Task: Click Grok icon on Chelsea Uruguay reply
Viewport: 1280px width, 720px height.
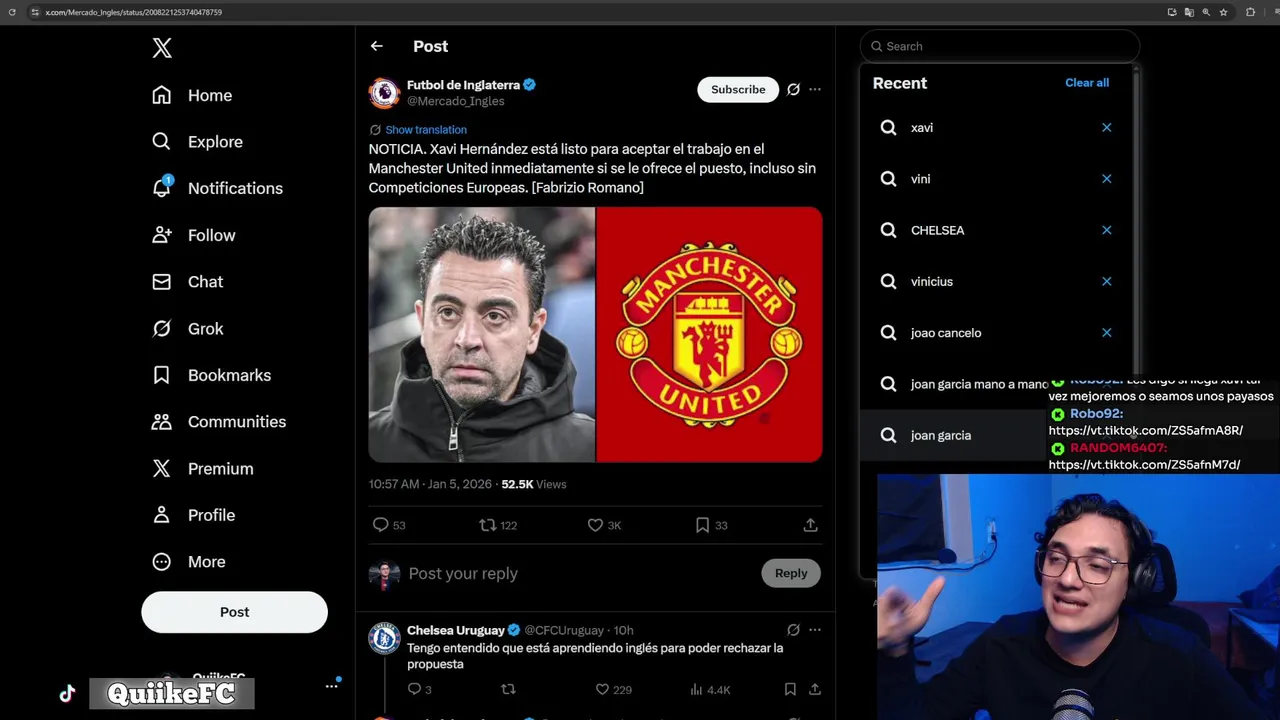Action: (793, 630)
